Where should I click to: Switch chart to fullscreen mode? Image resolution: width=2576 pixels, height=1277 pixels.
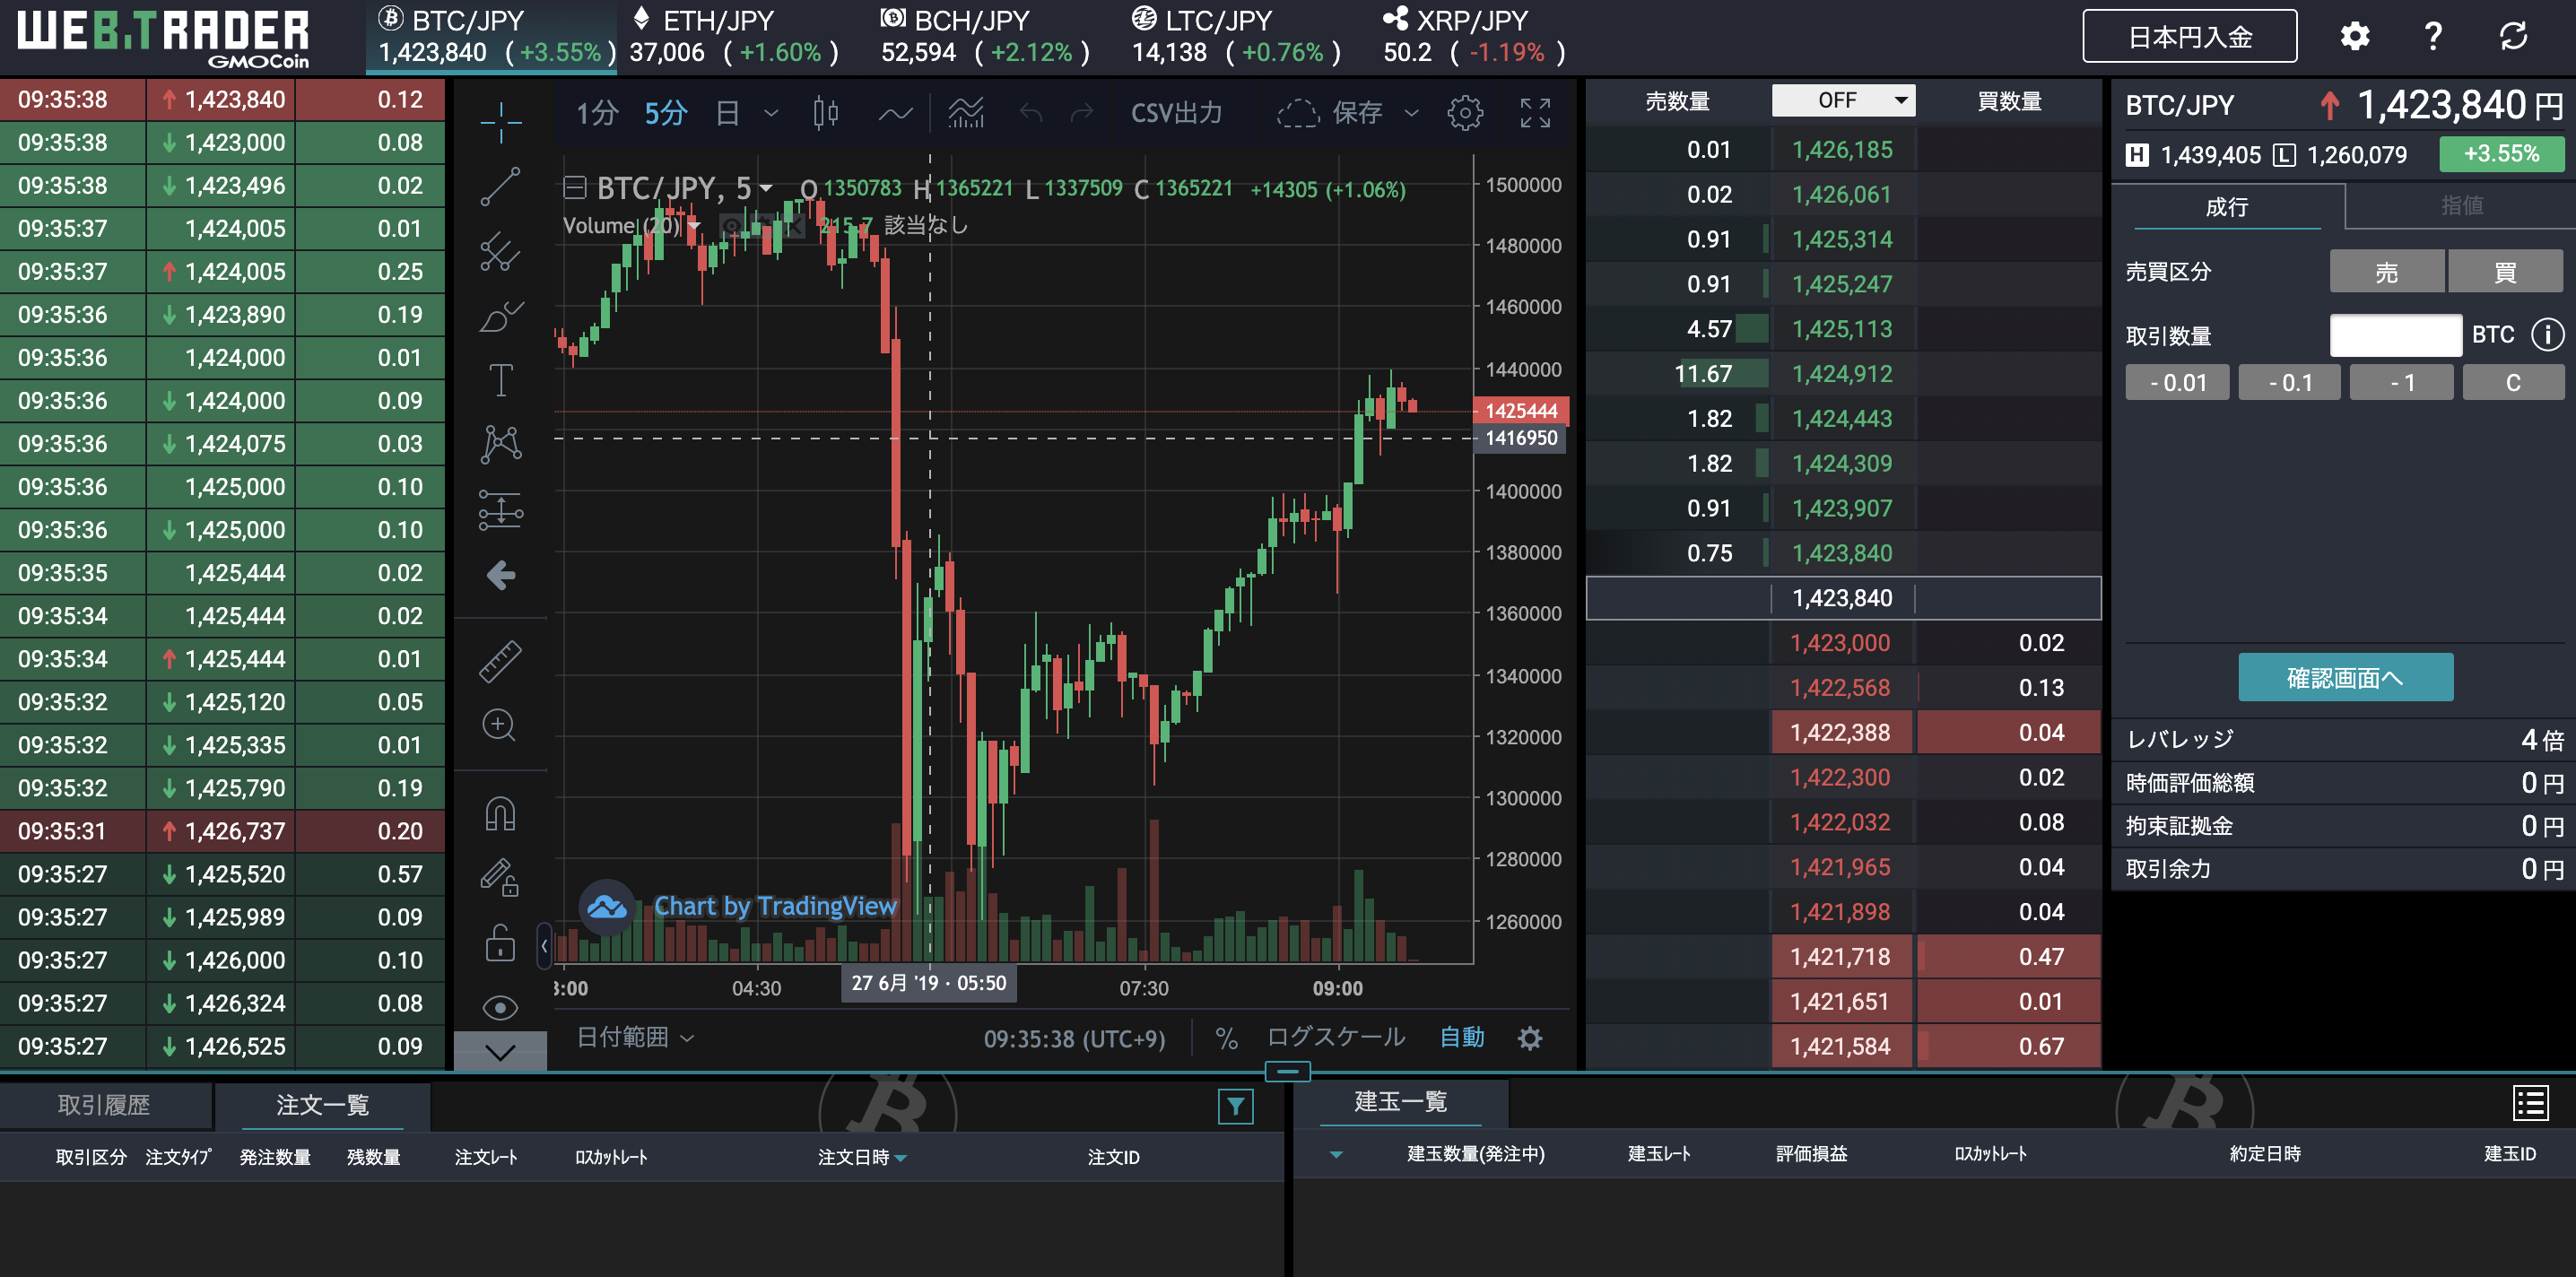pos(1535,113)
